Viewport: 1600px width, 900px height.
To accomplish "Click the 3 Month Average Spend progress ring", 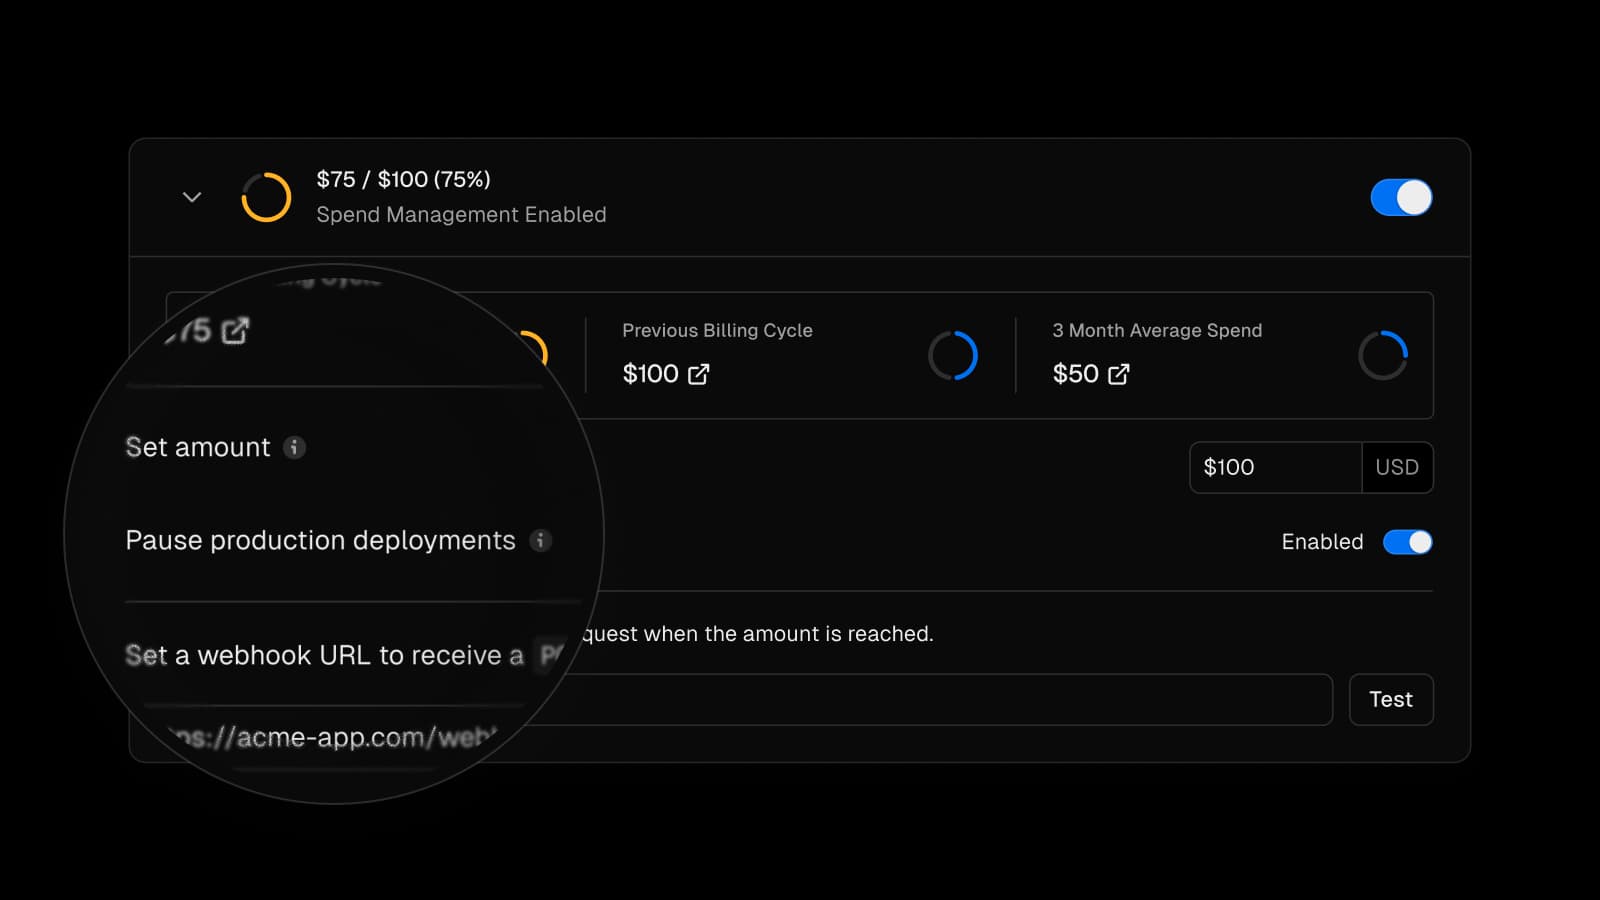I will (1382, 355).
